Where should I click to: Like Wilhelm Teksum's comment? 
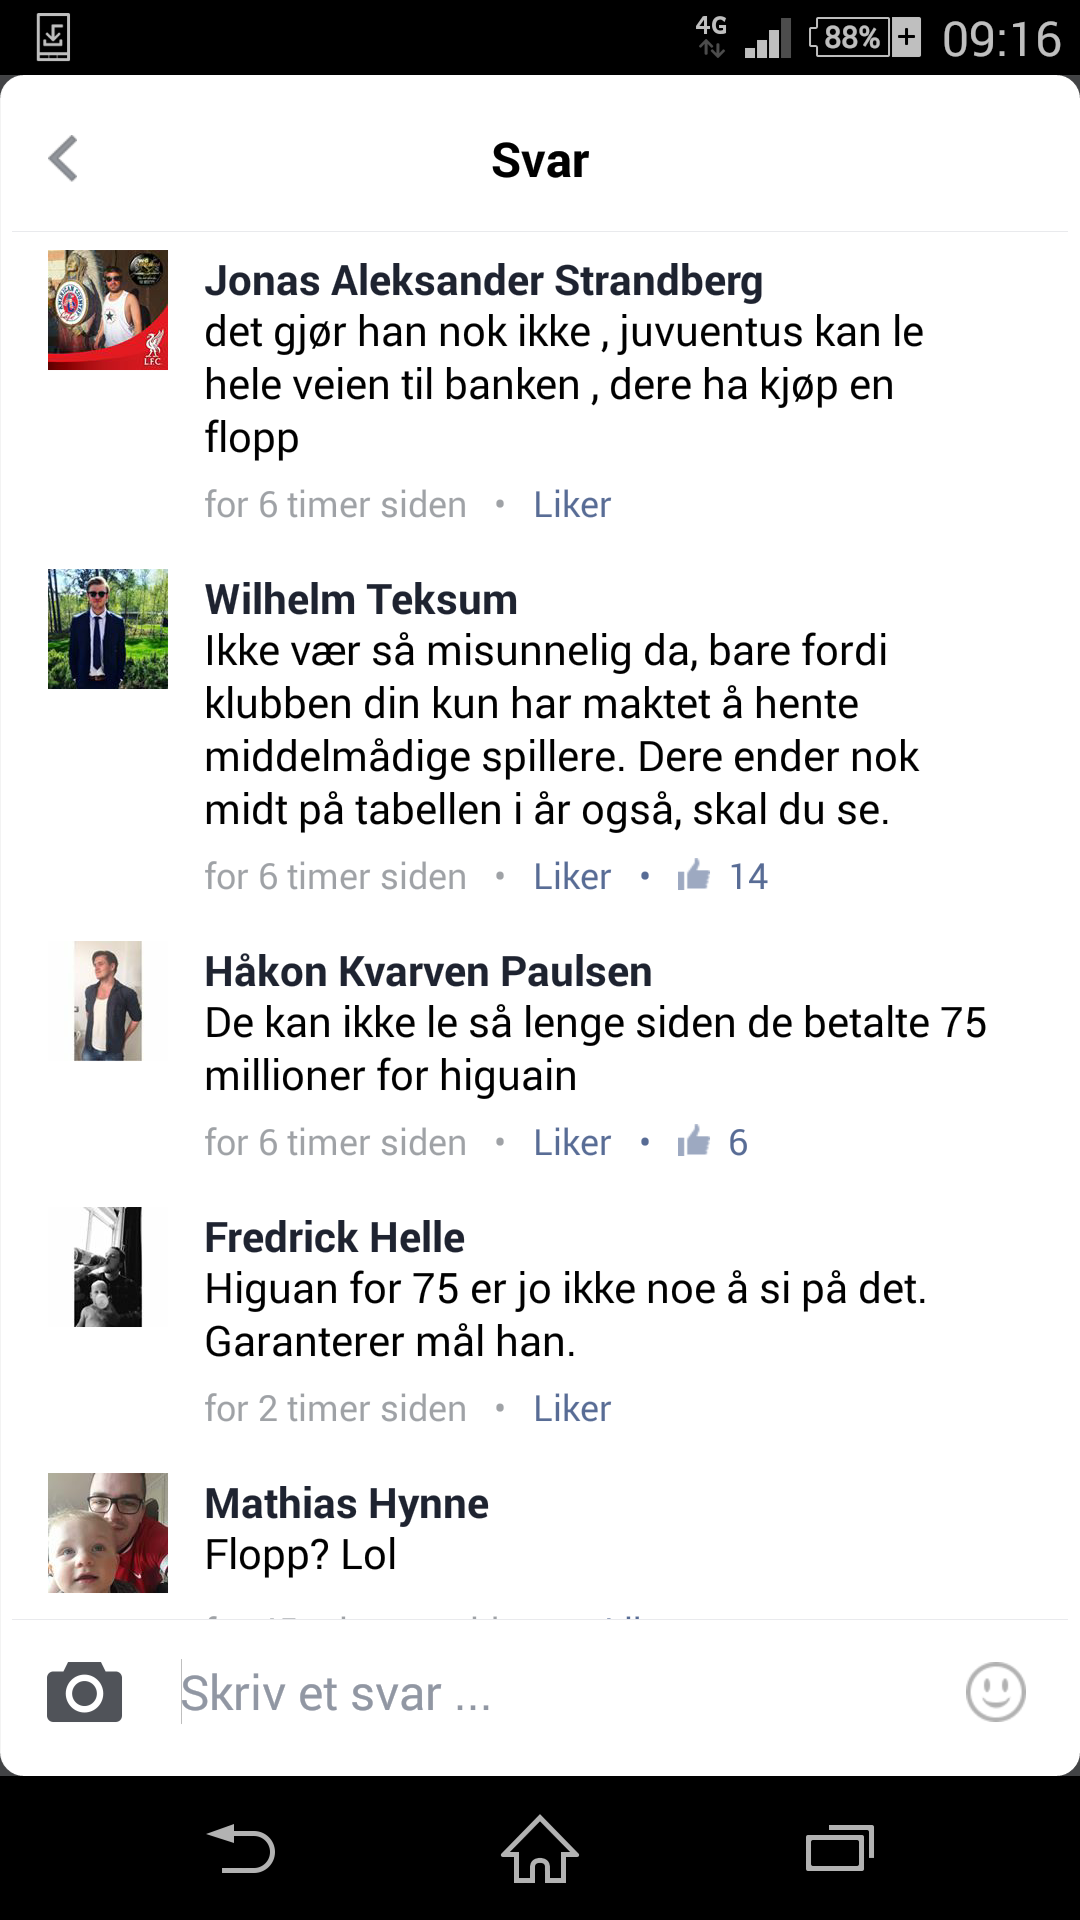(x=572, y=876)
